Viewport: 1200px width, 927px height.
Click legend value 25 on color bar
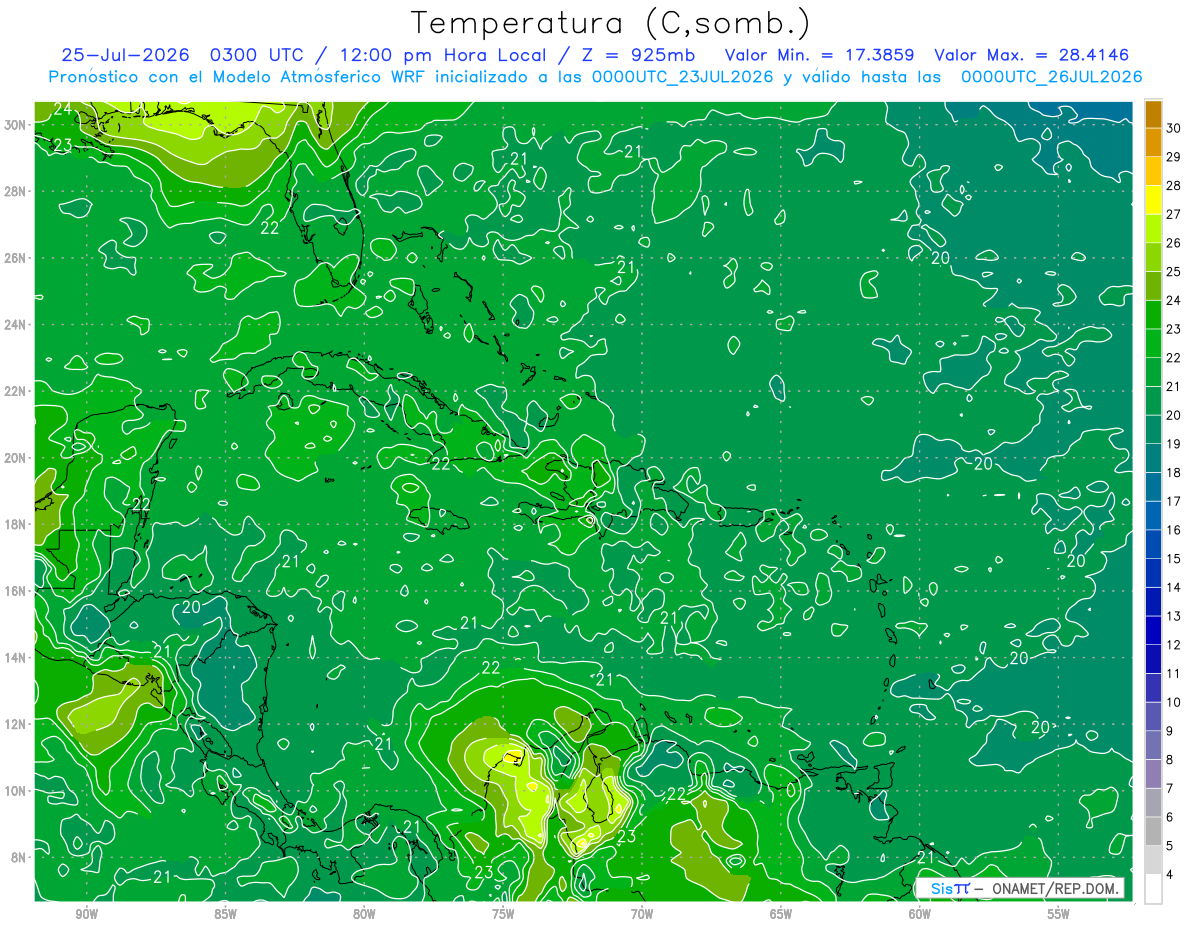(1174, 271)
